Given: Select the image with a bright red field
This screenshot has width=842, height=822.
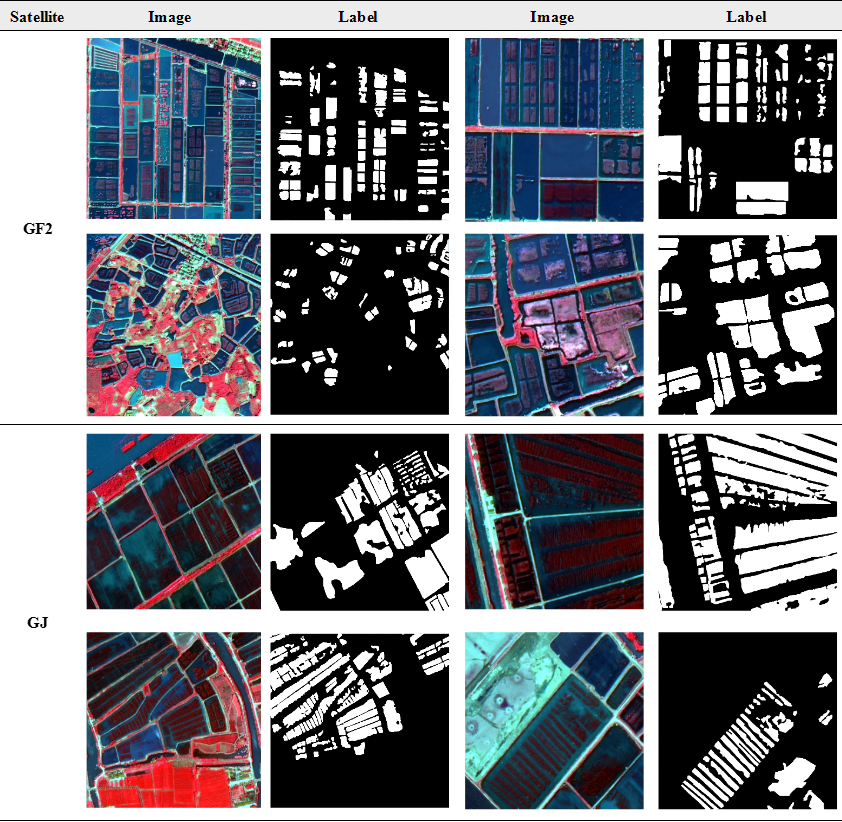Looking at the screenshot, I should [x=173, y=720].
